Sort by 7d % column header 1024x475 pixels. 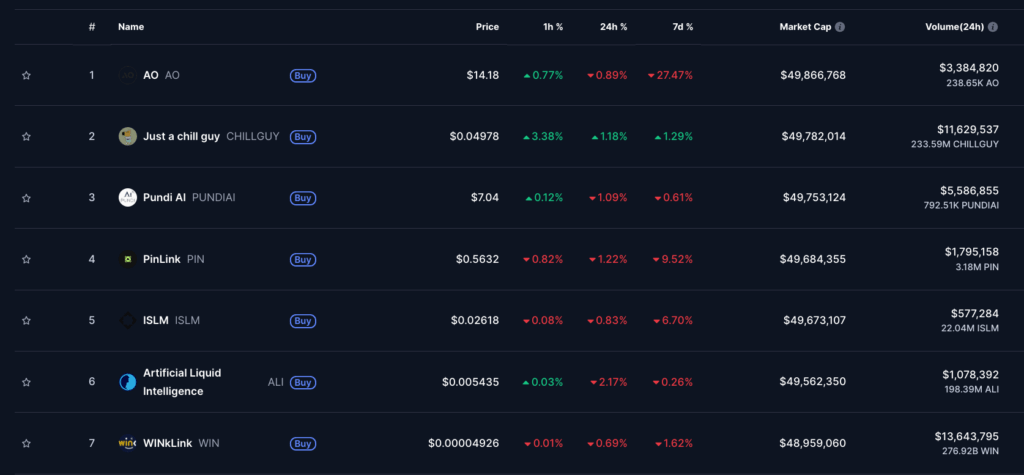coord(681,27)
